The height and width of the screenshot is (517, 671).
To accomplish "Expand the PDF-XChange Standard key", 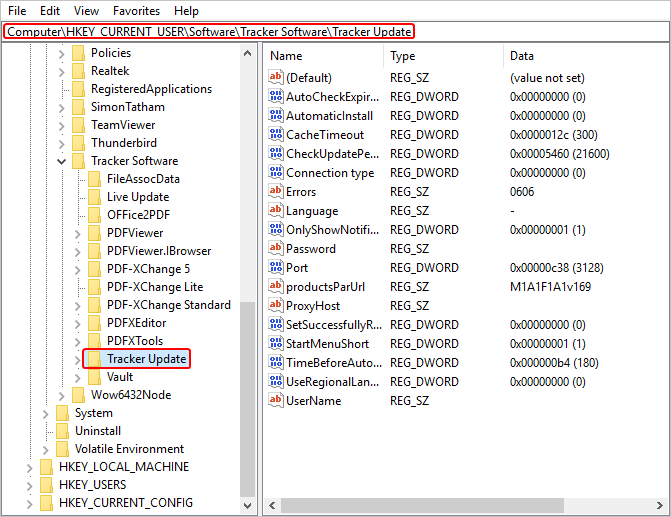I will point(77,306).
